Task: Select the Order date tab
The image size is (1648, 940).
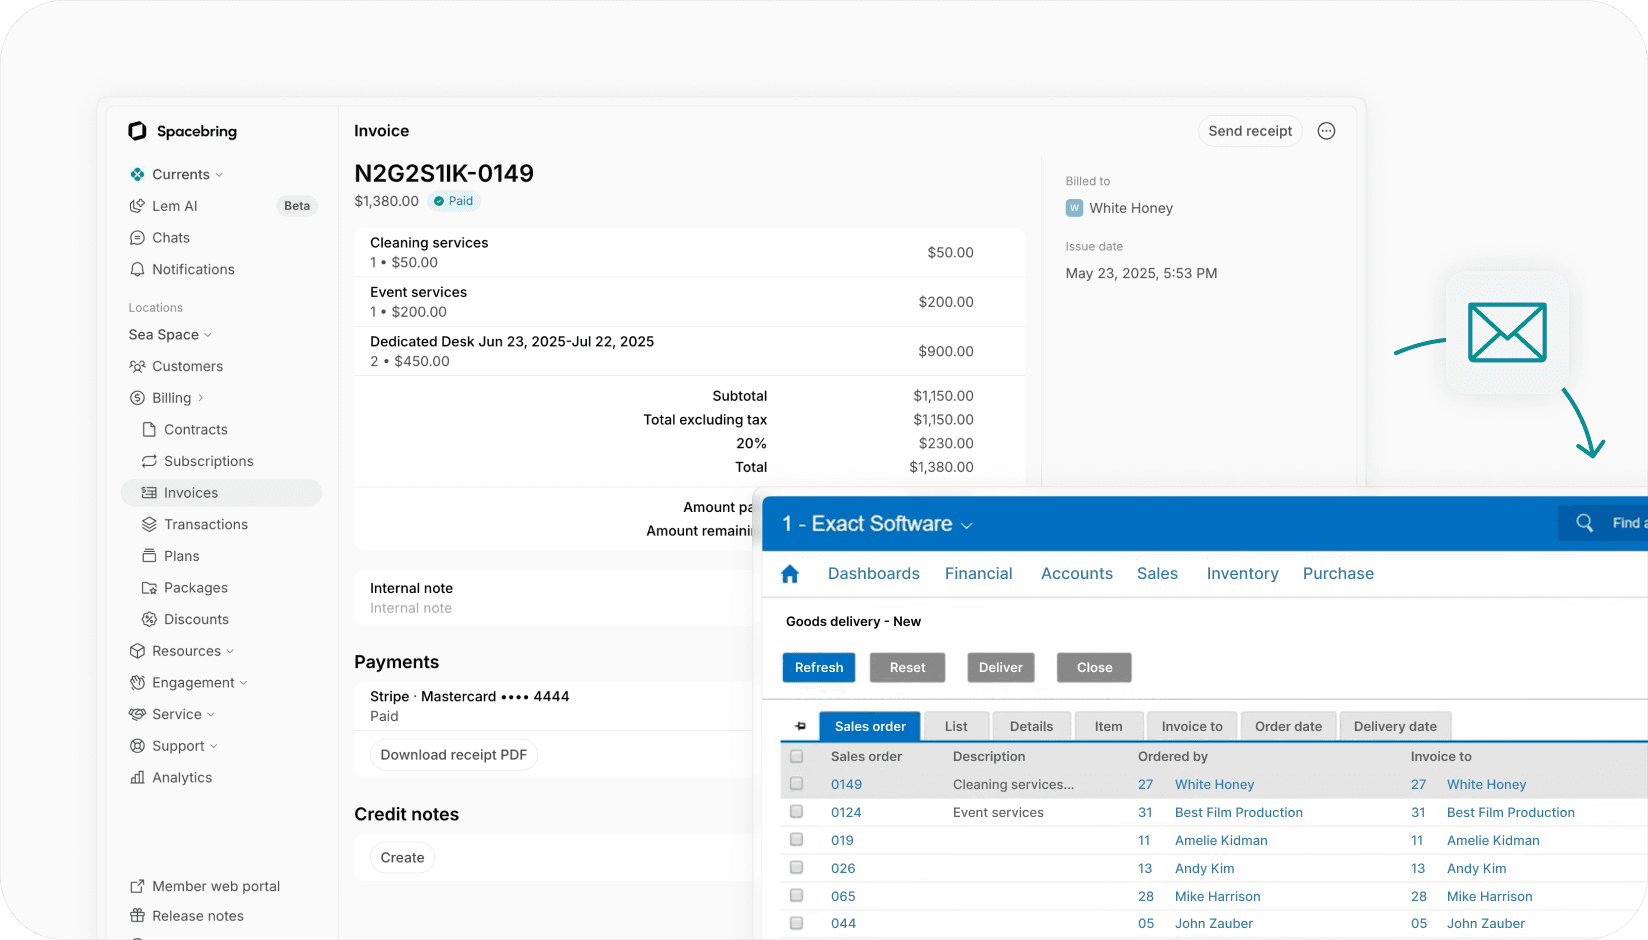Action: point(1289,727)
